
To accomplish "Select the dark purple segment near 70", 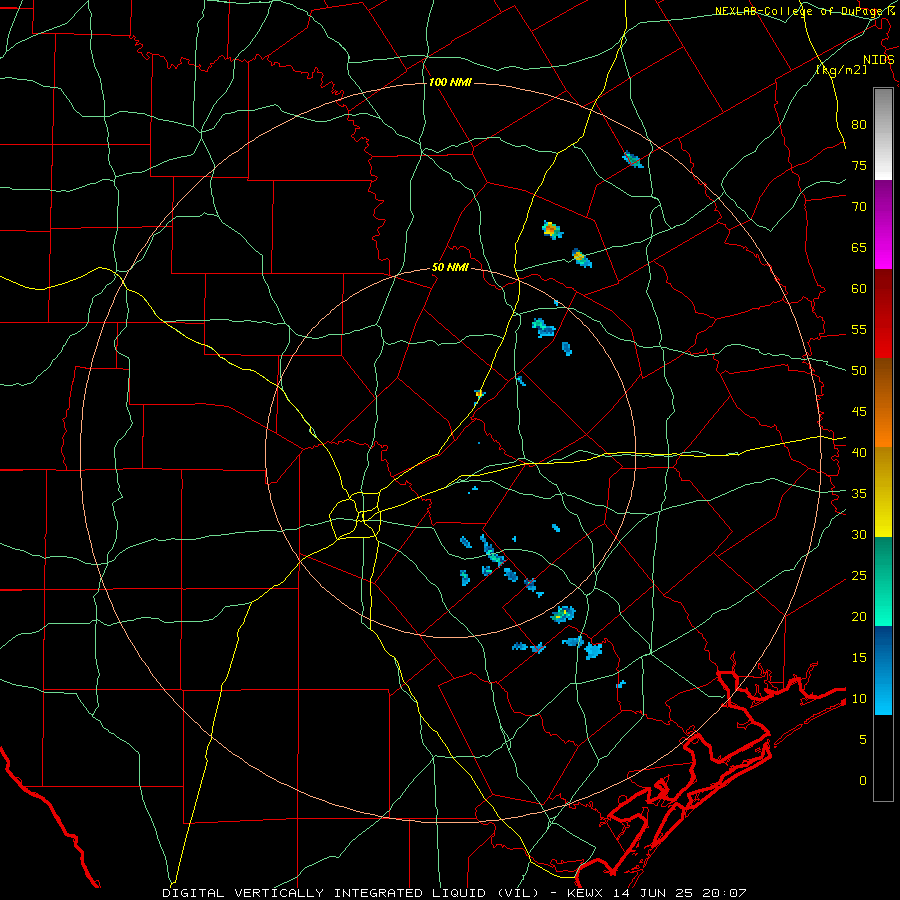I will pos(883,201).
